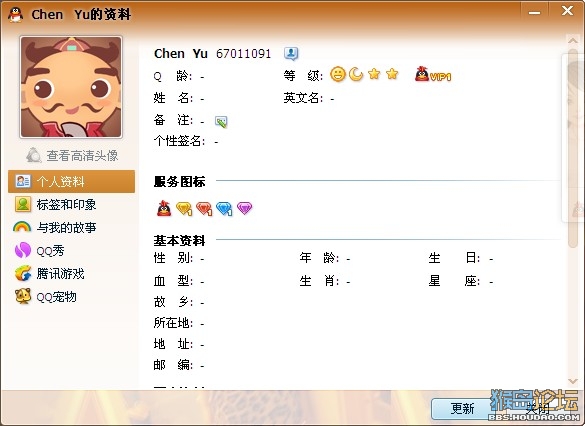The image size is (585, 426).
Task: Click the red QQ member penguin service icon
Action: coord(164,209)
